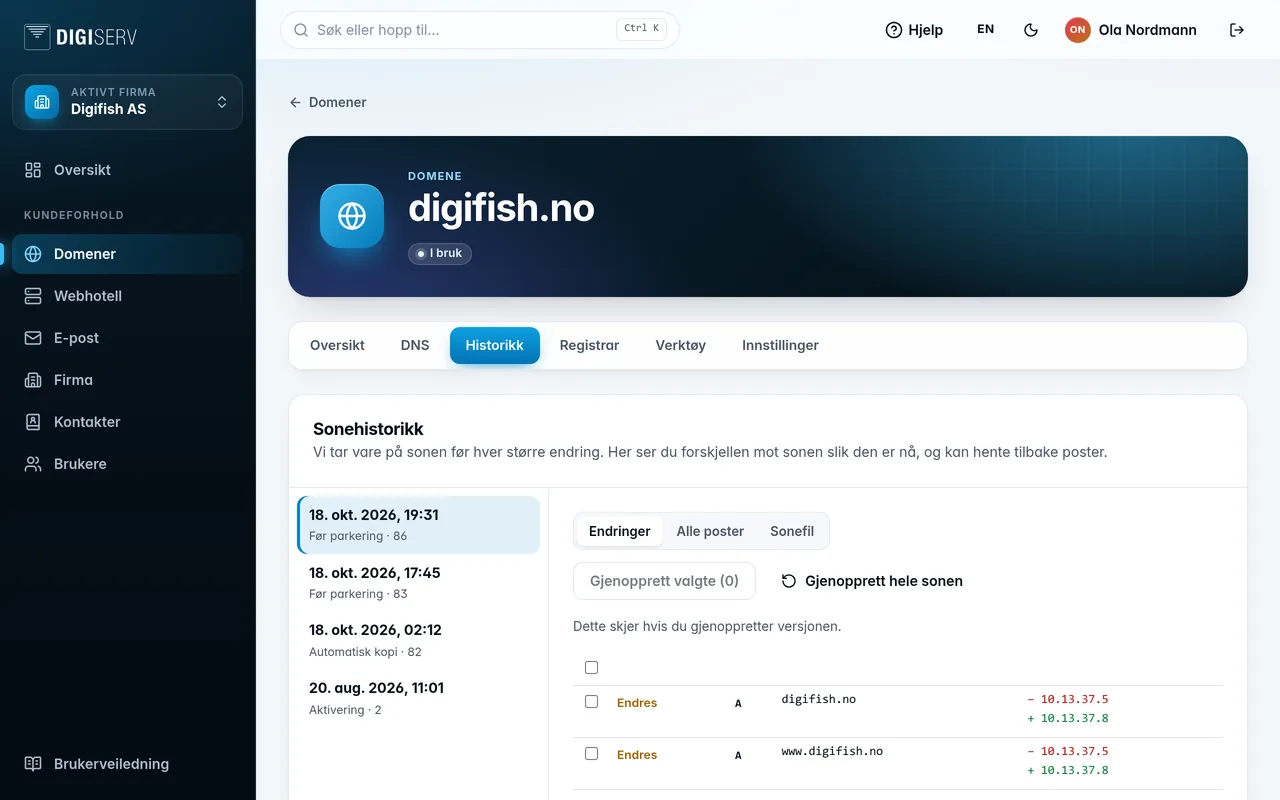Tick the checkbox for the digifish.no A record
This screenshot has height=800, width=1280.
click(591, 702)
